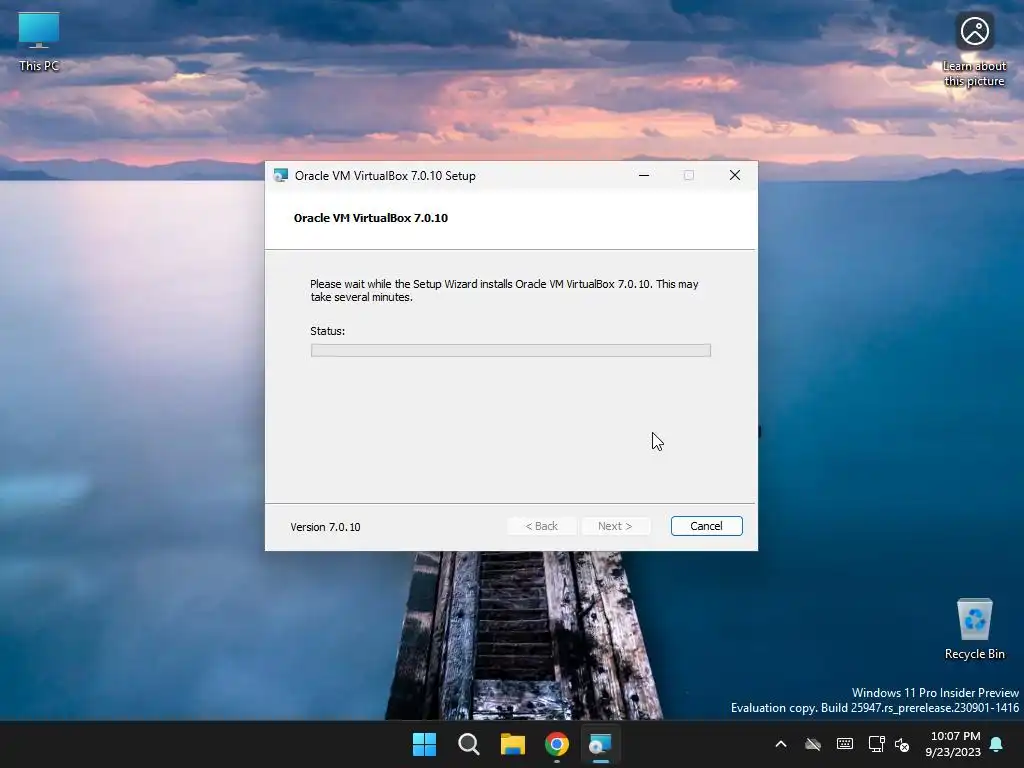Close the VirtualBox Setup window
The height and width of the screenshot is (768, 1024).
click(735, 175)
